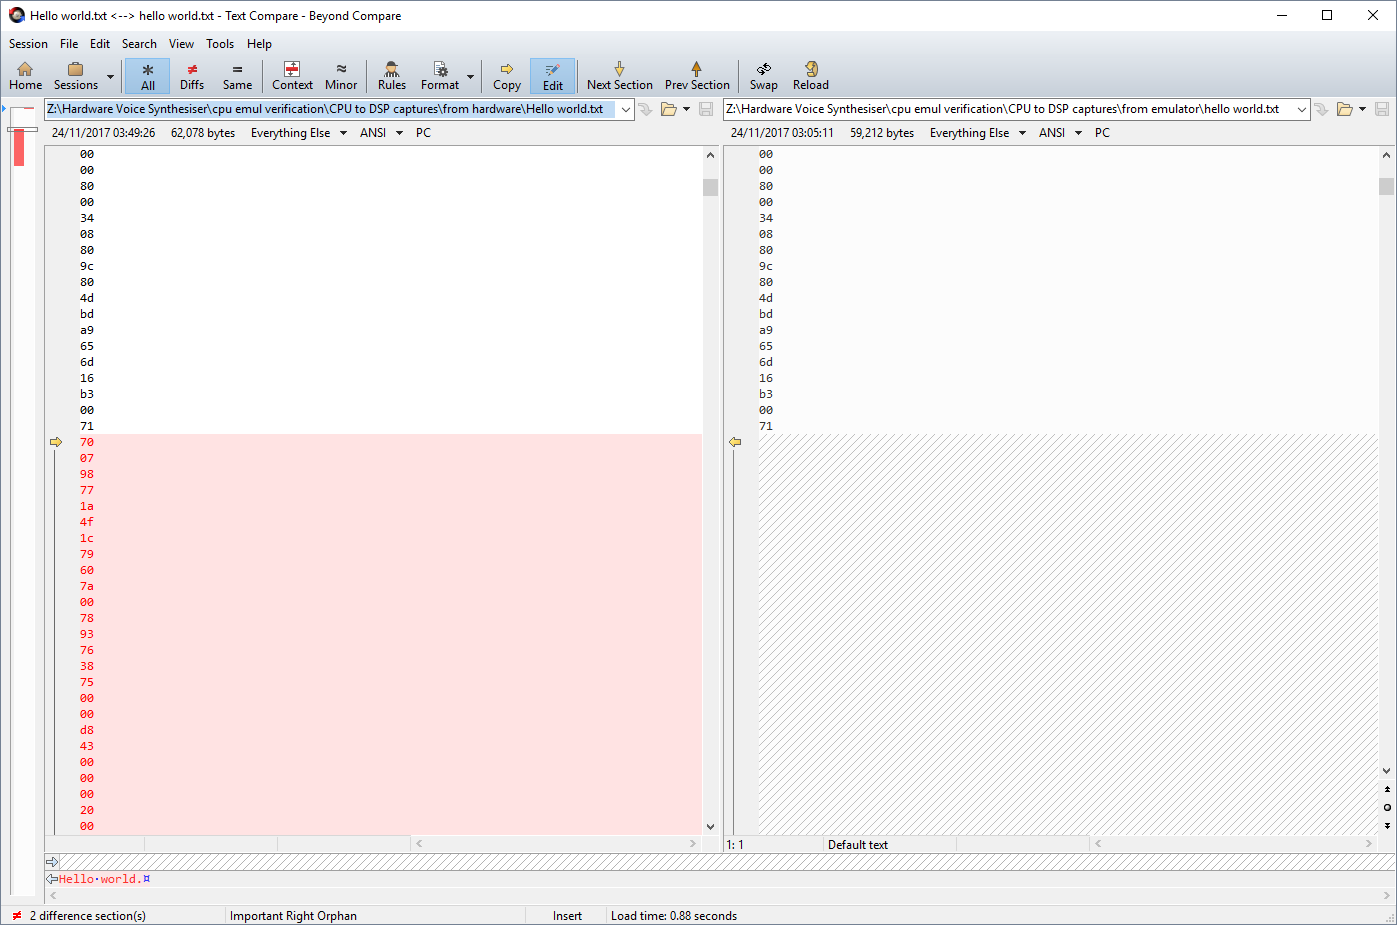Click 'Default text' in right status
This screenshot has width=1397, height=925.
tap(858, 845)
